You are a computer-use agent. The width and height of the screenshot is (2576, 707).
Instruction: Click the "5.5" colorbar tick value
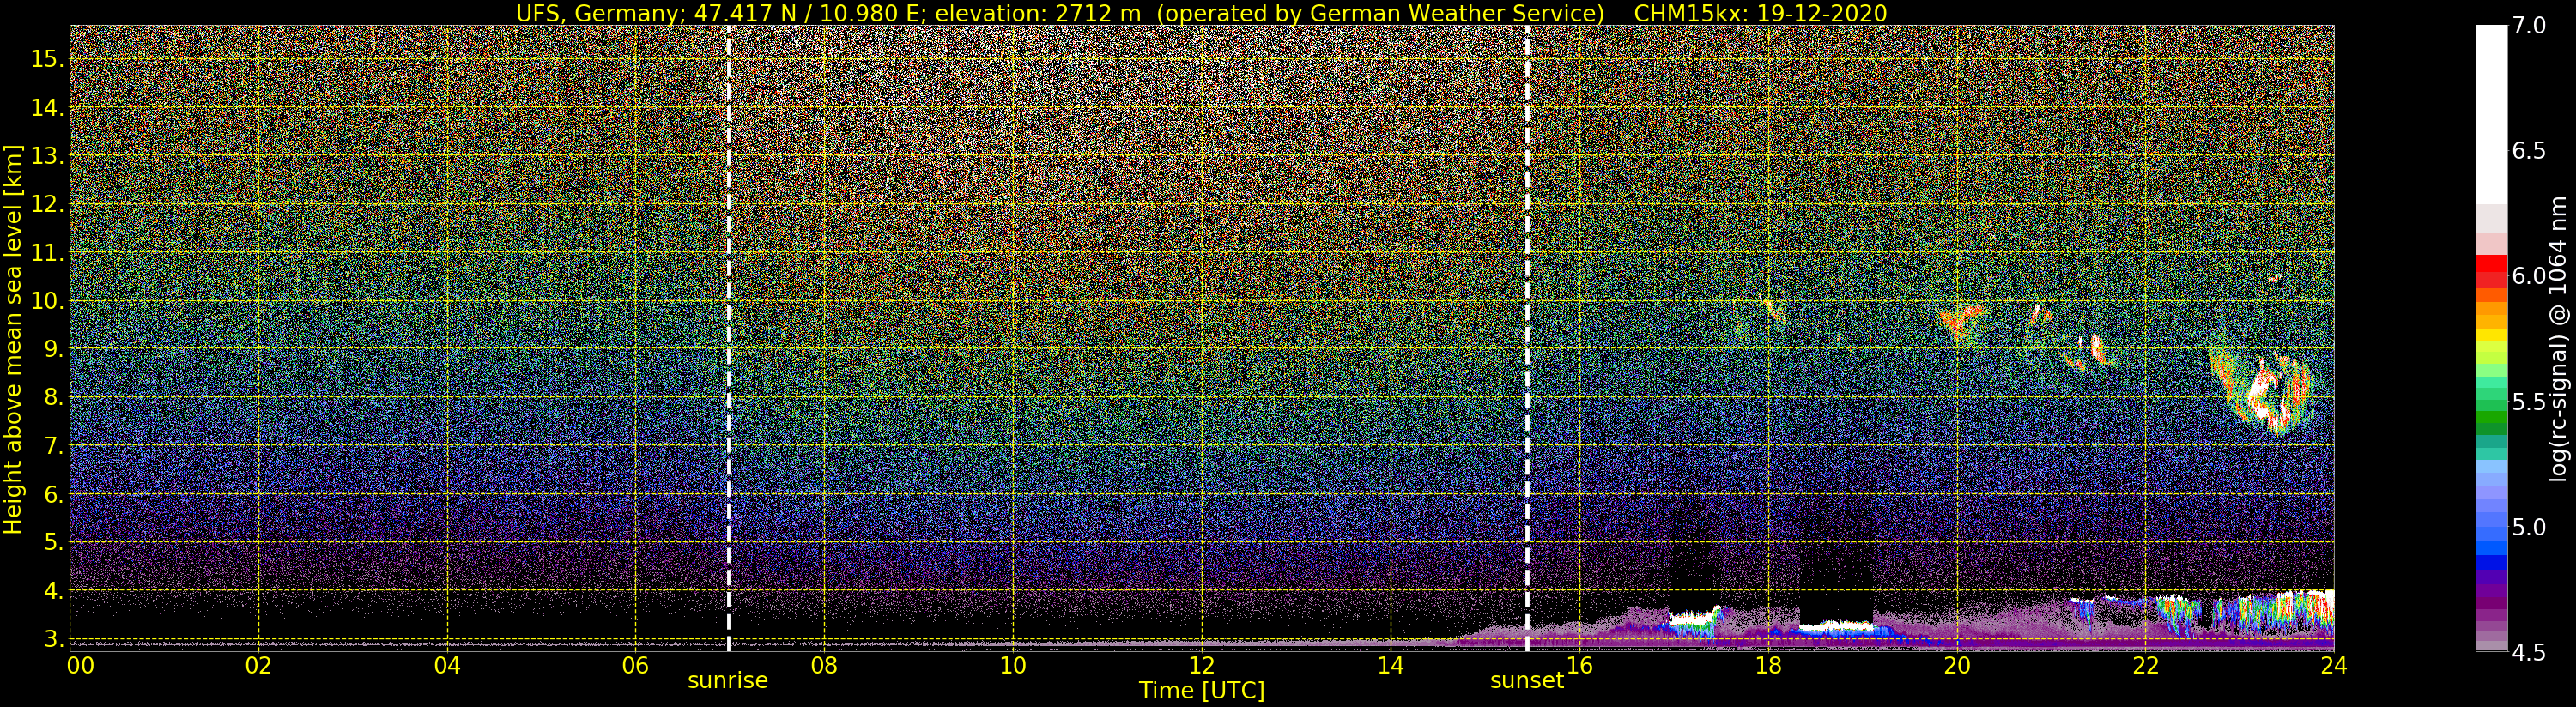(x=2528, y=402)
